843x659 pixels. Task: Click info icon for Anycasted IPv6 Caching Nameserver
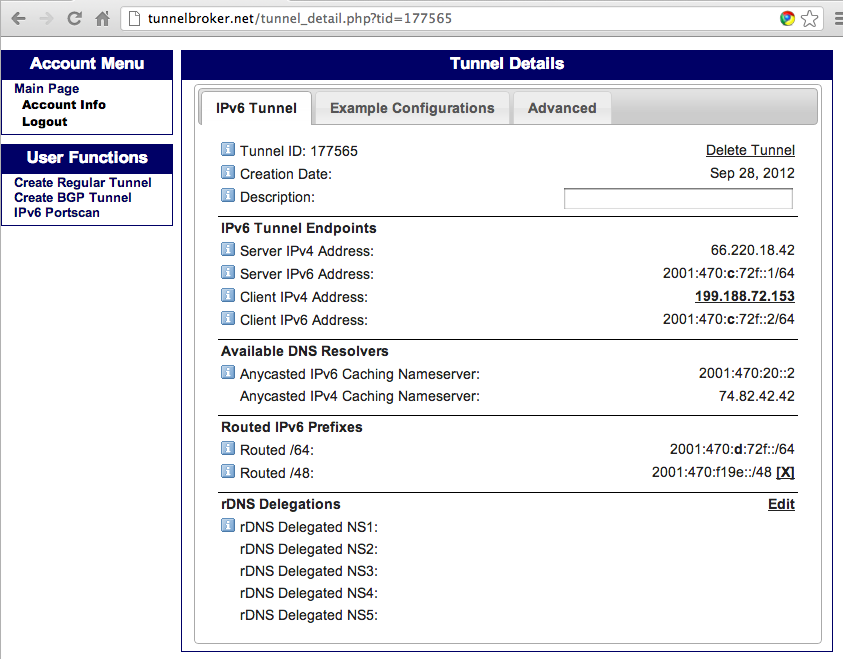pyautogui.click(x=228, y=374)
